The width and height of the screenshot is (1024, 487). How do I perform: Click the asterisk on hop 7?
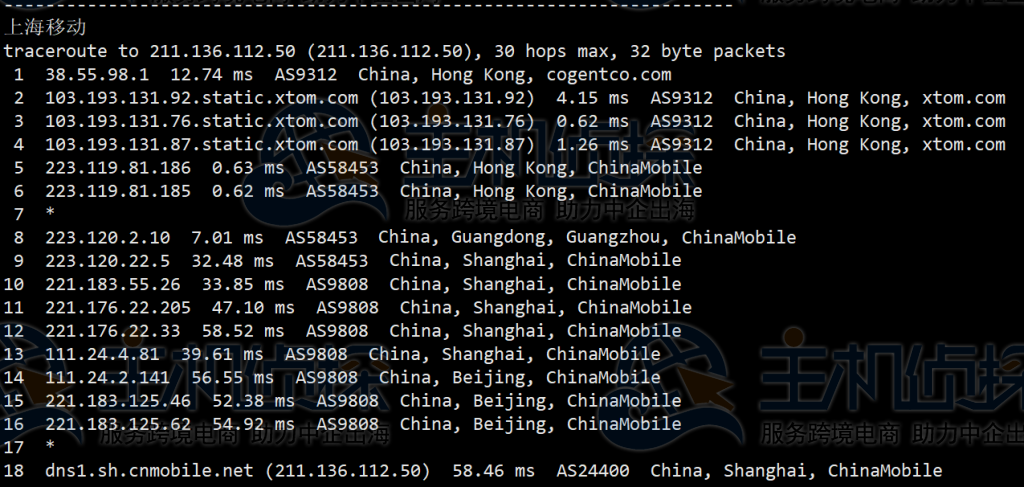(49, 214)
